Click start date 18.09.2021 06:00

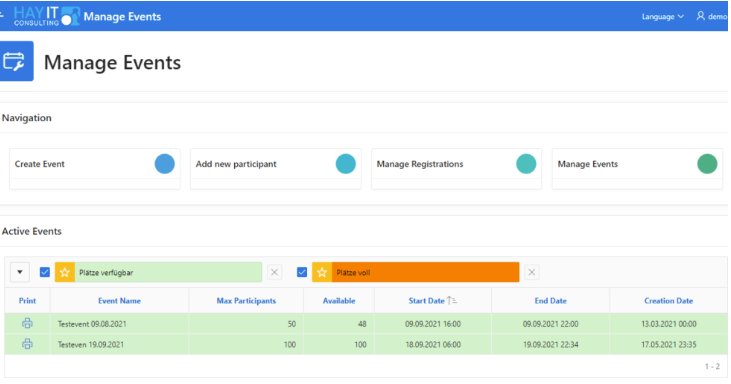433,345
